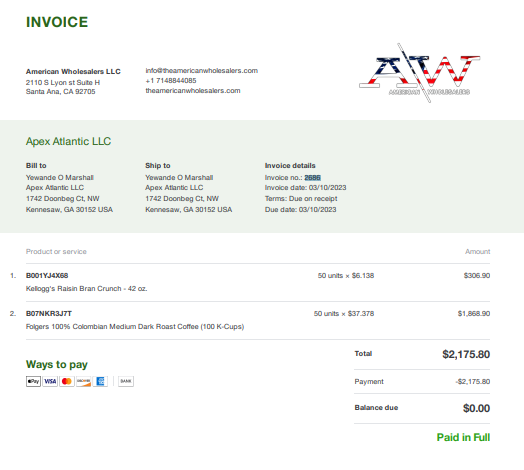Click the $306.90 line amount
524x470 pixels.
click(477, 275)
